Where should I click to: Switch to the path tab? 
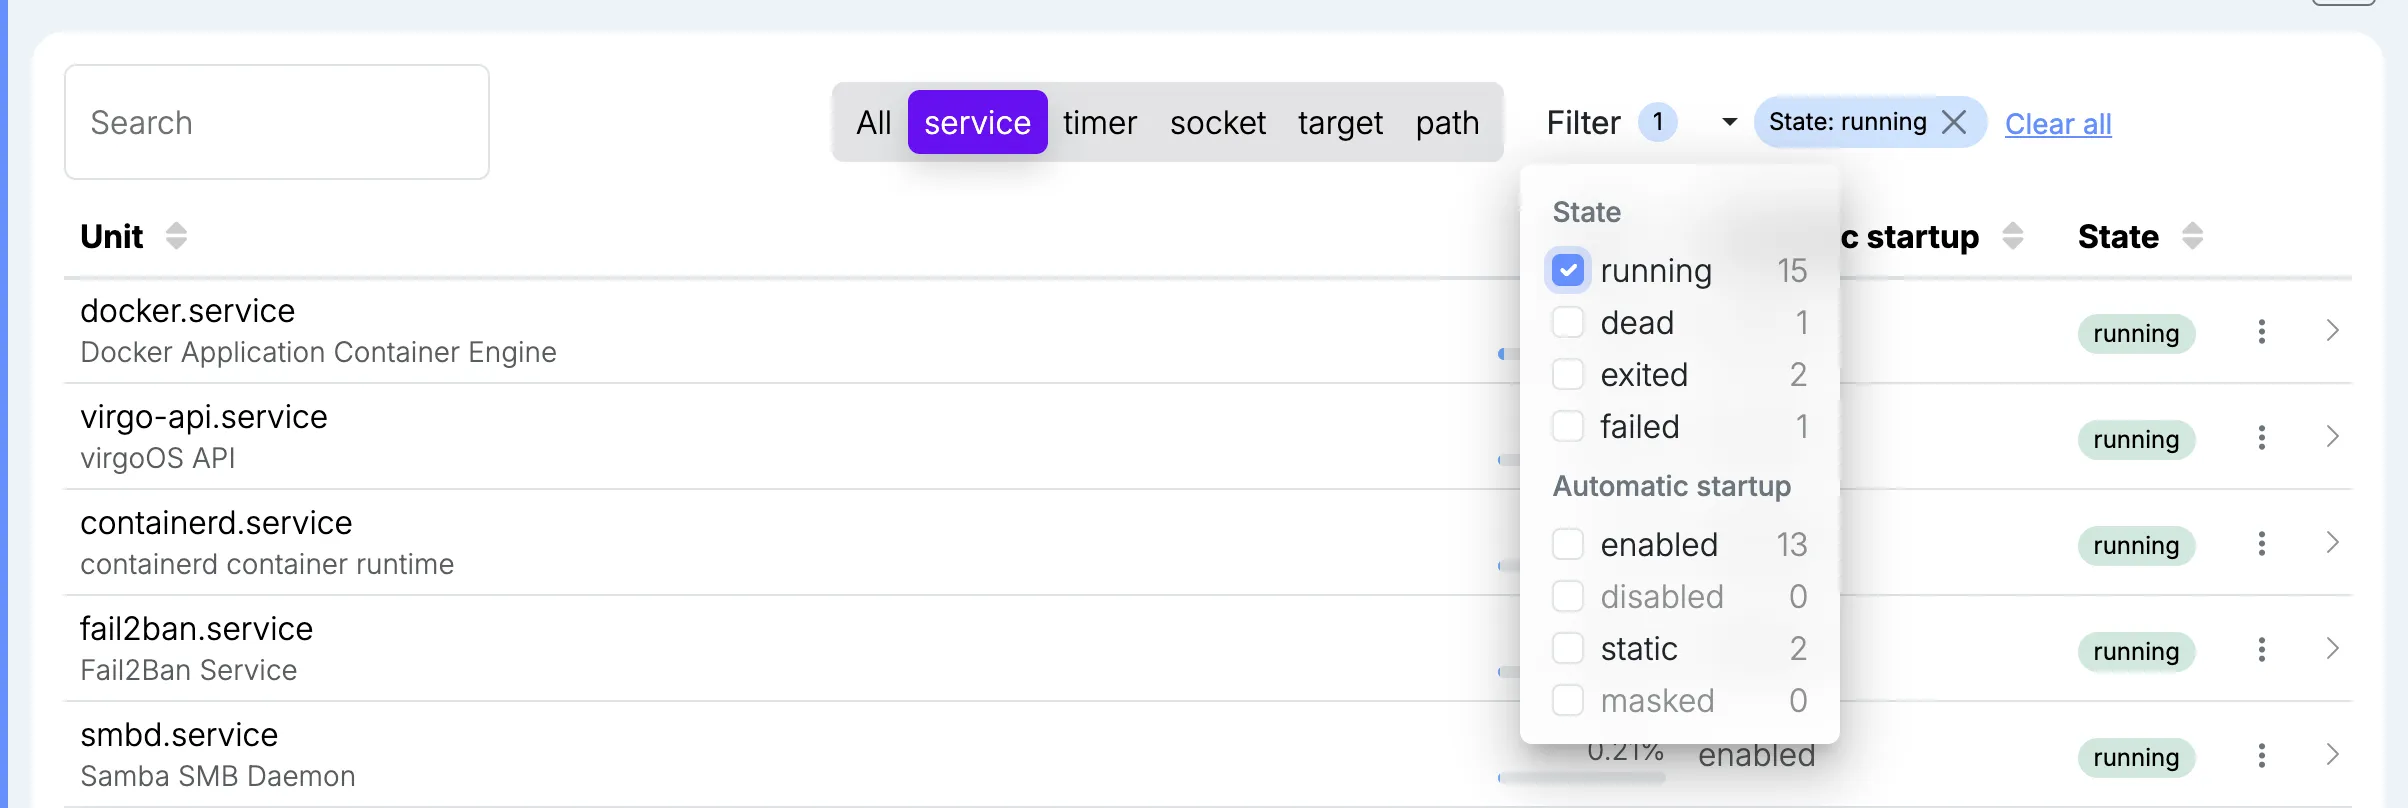[1447, 122]
